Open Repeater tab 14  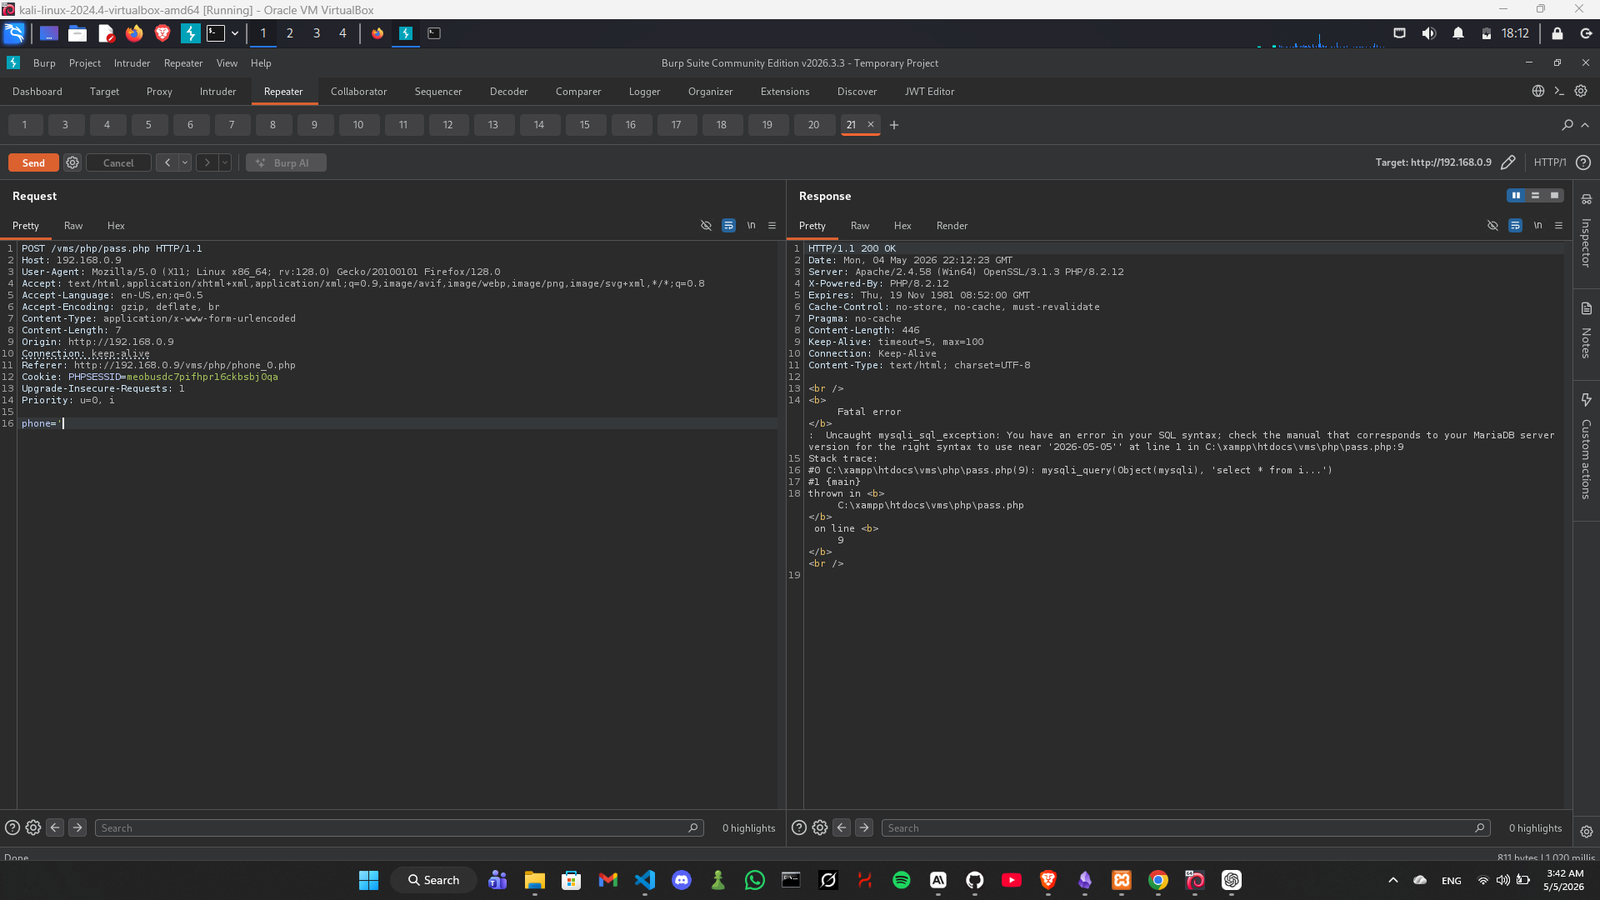point(539,125)
